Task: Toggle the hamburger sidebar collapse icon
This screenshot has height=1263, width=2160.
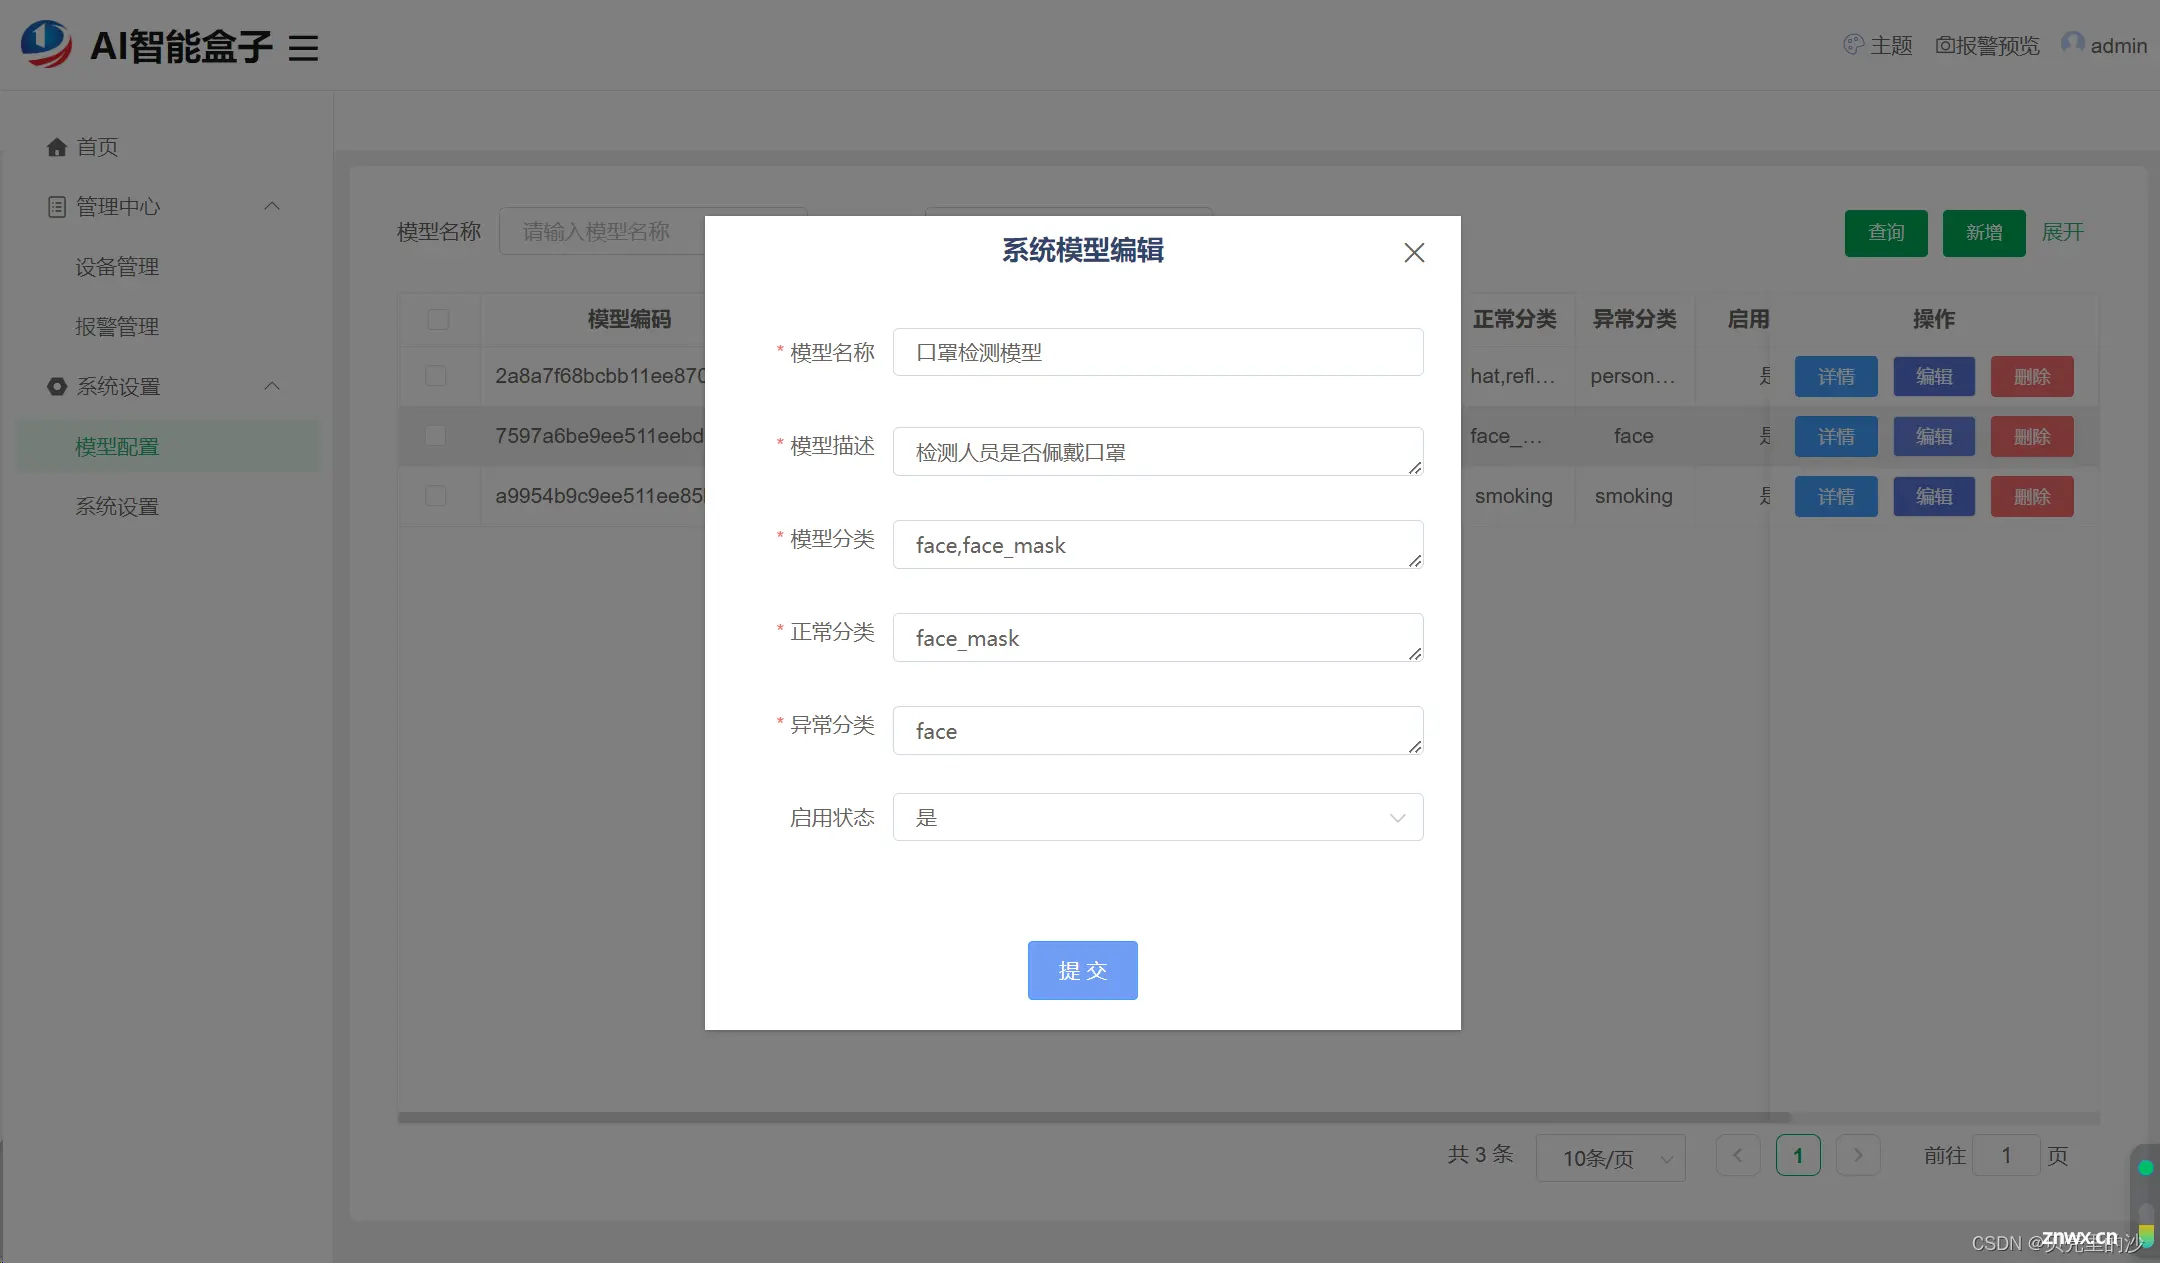Action: pos(303,48)
